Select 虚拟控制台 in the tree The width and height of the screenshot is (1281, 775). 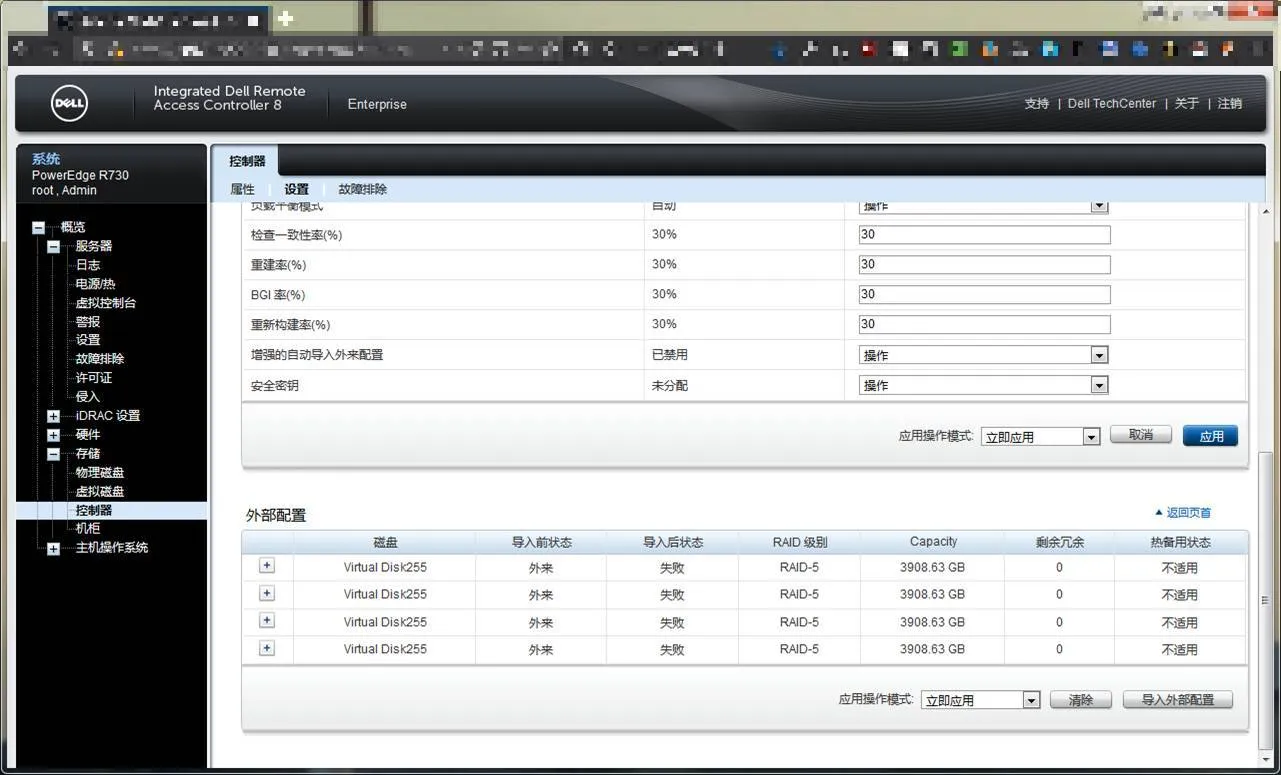point(106,303)
